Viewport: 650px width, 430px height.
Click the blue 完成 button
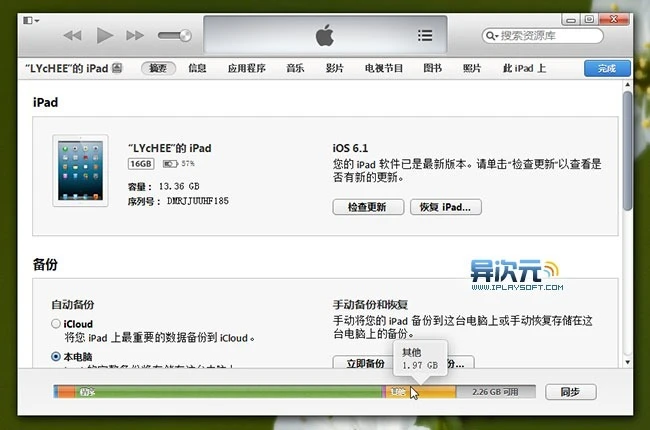pos(607,68)
